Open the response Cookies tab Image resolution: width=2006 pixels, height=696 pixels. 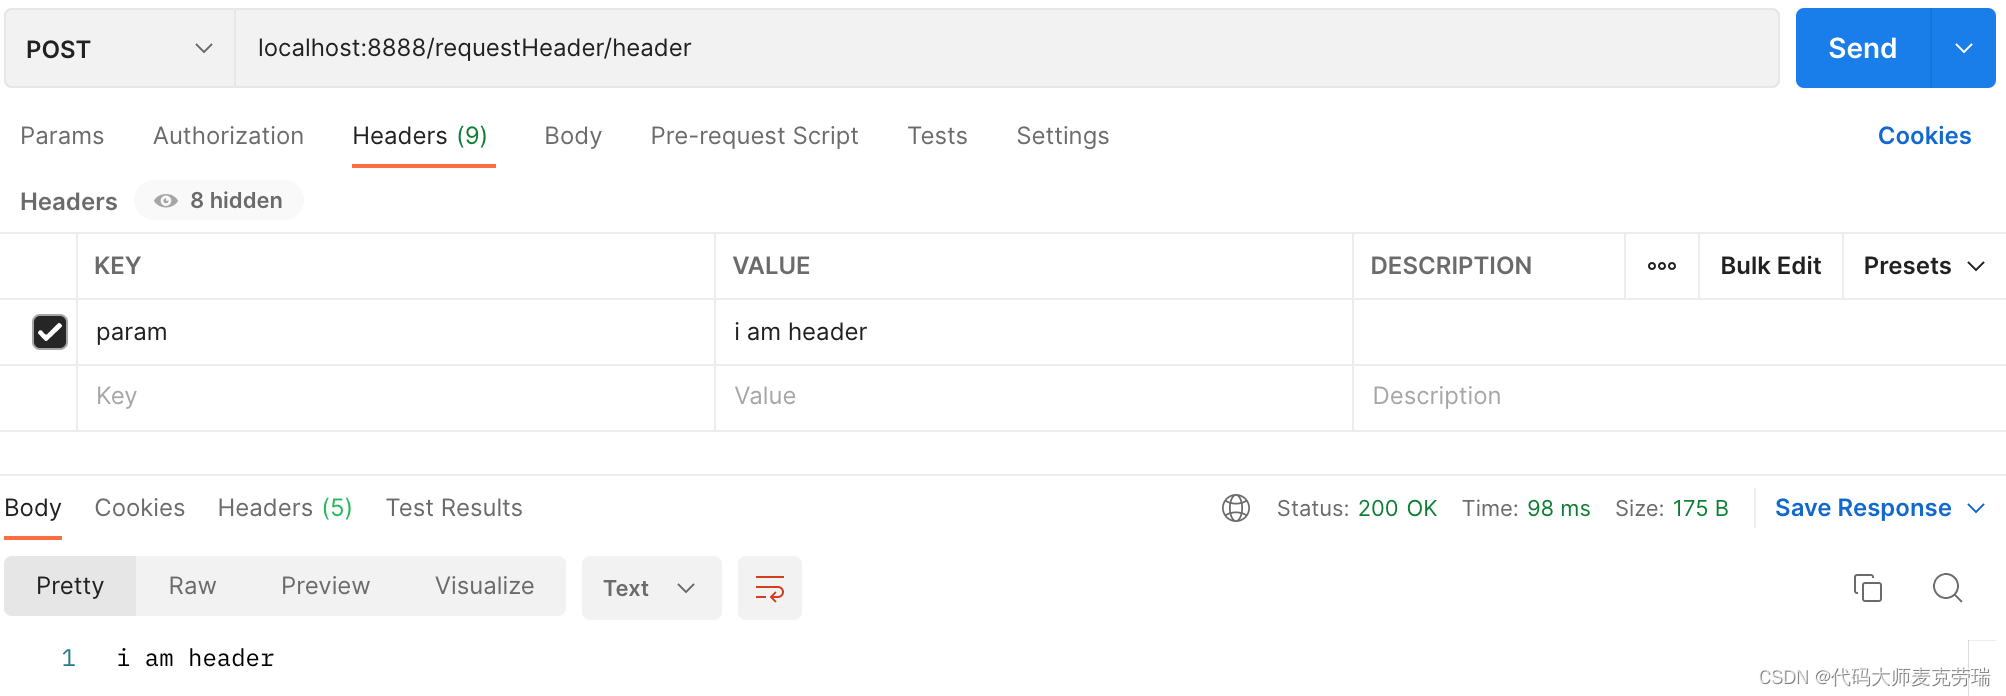140,508
